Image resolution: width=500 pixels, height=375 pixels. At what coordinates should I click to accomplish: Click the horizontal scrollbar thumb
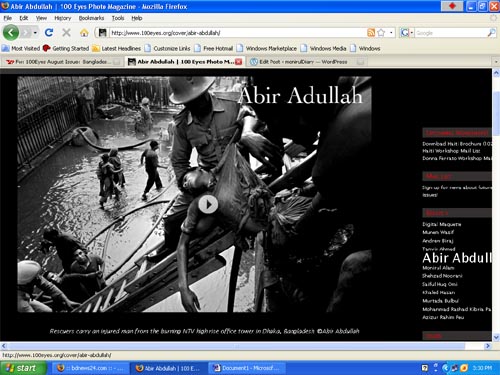pos(236,346)
